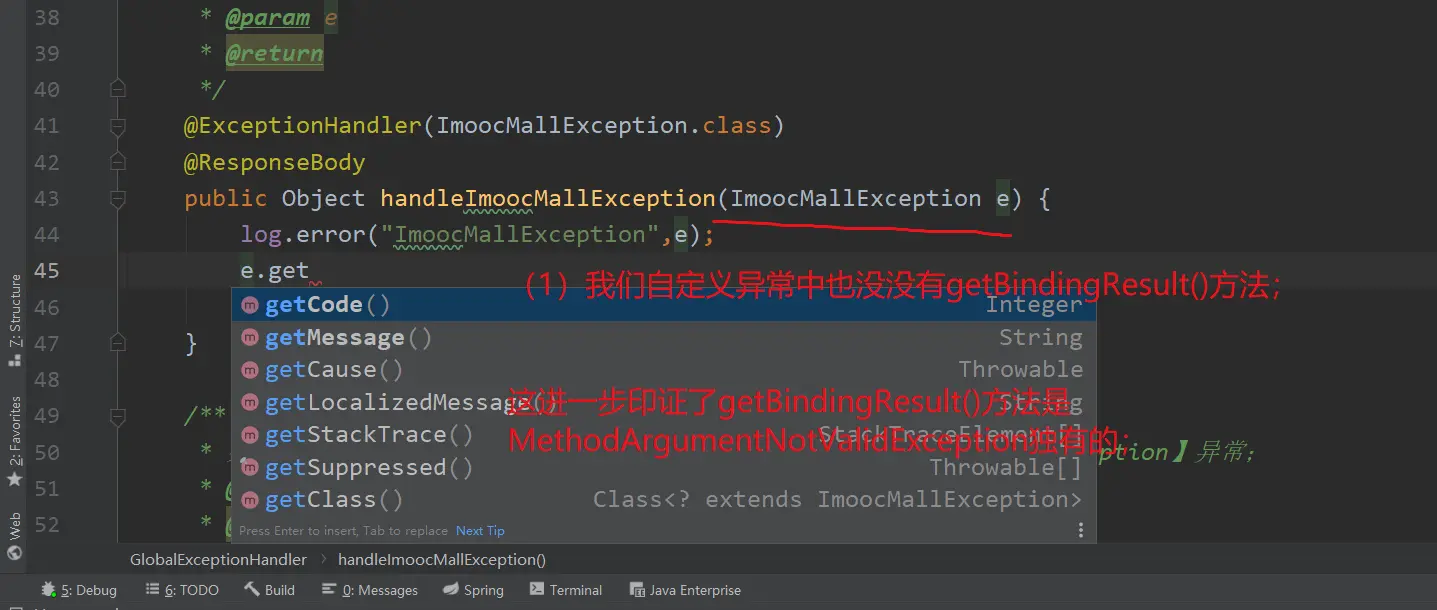Fold the handleImoocMallException method at line 43

pyautogui.click(x=118, y=199)
